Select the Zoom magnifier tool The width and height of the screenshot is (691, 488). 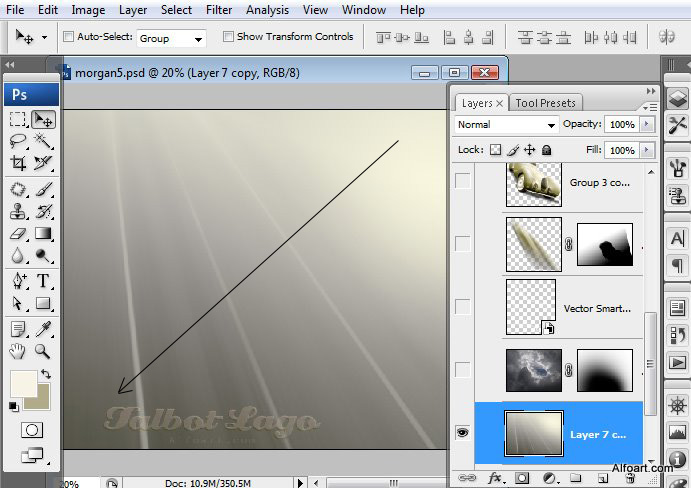[x=43, y=351]
